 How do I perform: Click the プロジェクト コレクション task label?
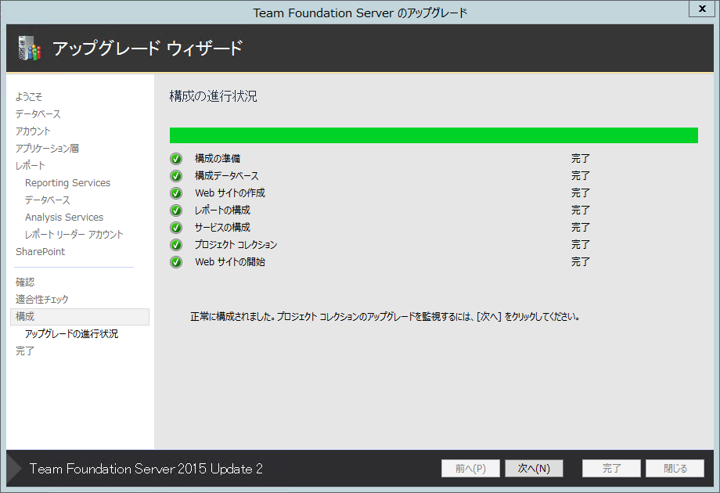click(236, 245)
